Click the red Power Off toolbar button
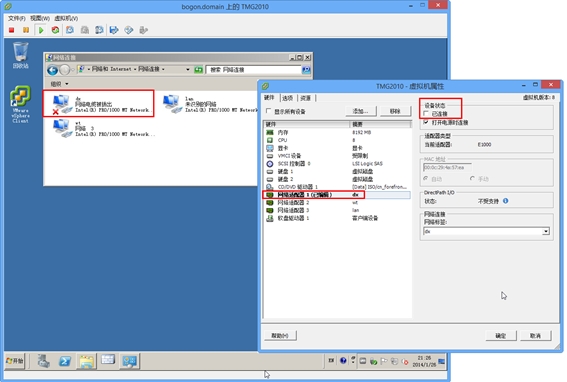This screenshot has width=567, height=382. click(x=12, y=30)
